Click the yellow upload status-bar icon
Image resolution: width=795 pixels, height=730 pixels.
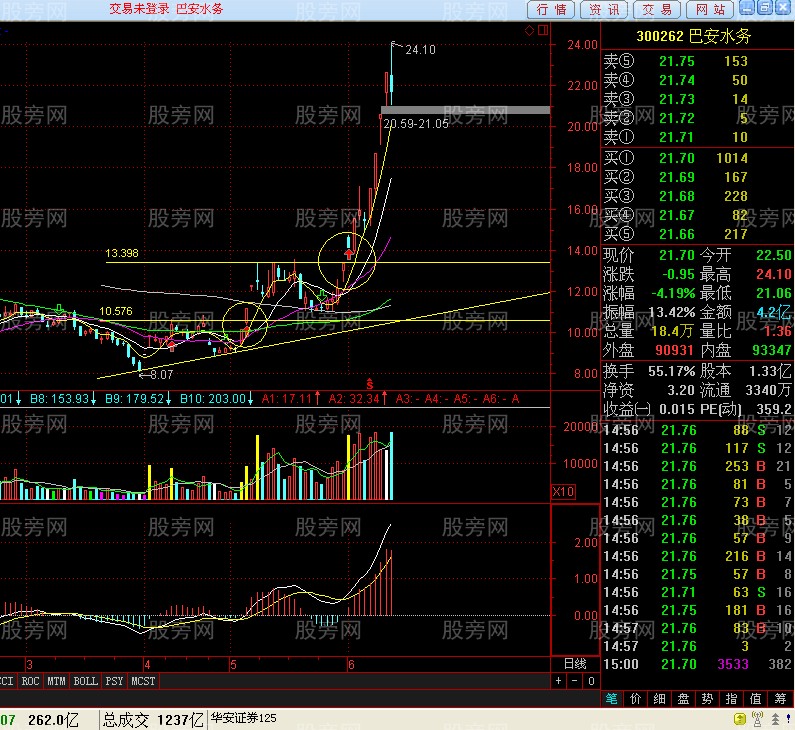[x=740, y=719]
